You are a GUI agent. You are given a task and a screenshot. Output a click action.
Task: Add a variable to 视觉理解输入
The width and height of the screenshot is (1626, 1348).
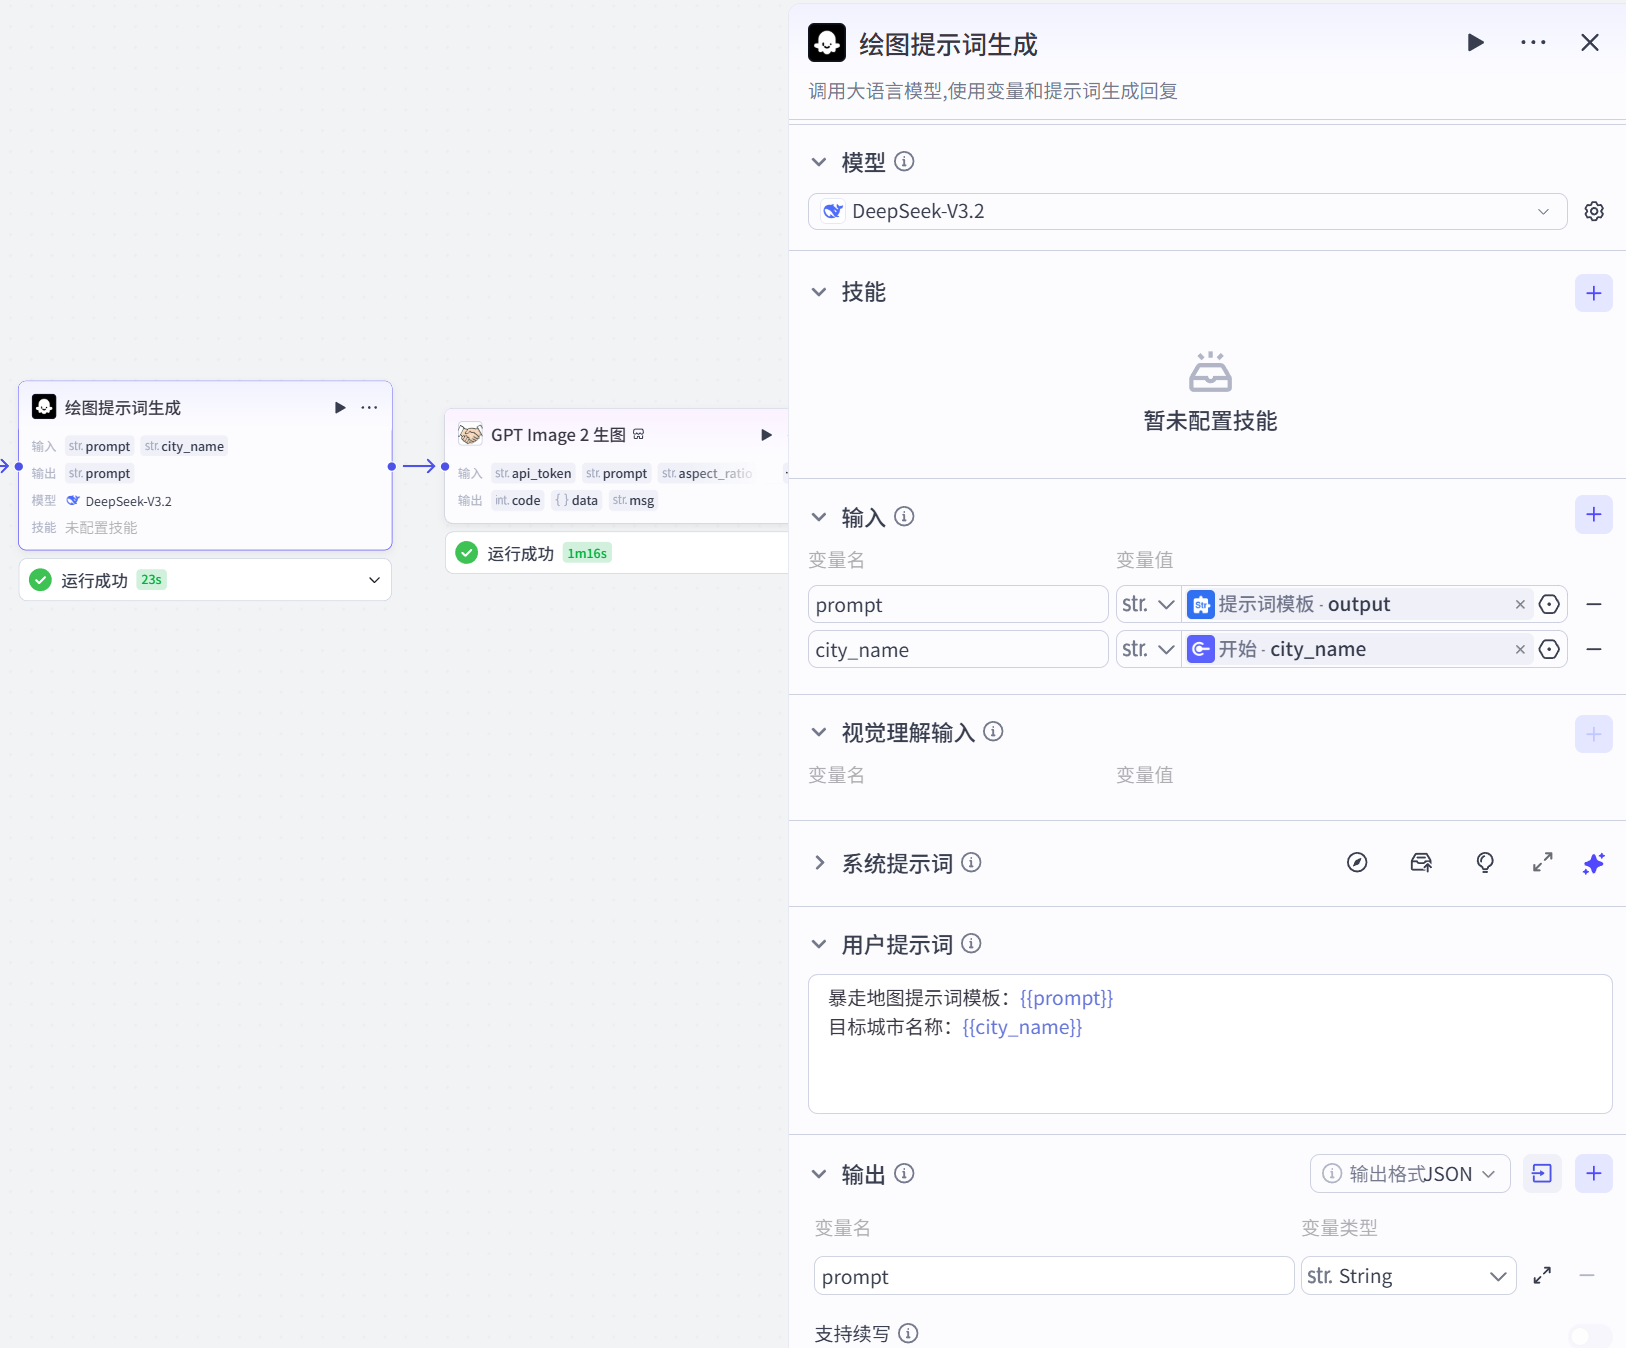(1593, 734)
